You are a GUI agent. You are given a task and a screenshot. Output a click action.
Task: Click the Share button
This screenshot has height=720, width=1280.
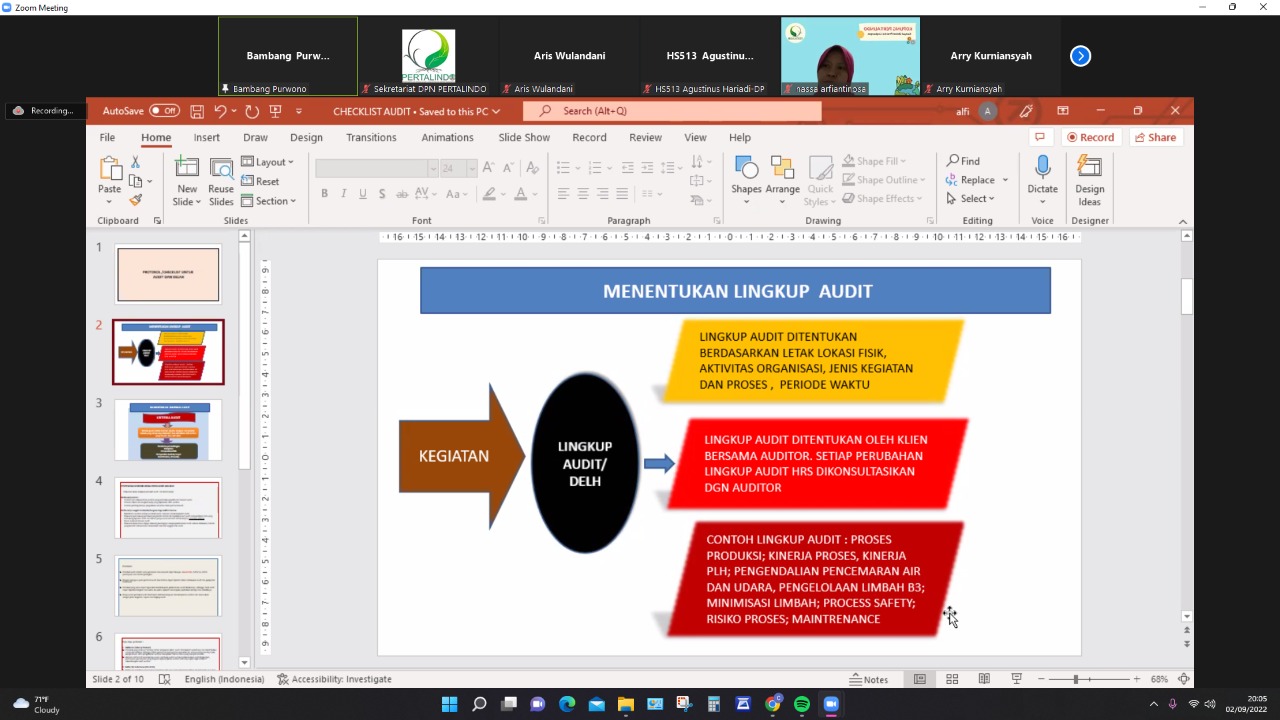tap(1156, 137)
